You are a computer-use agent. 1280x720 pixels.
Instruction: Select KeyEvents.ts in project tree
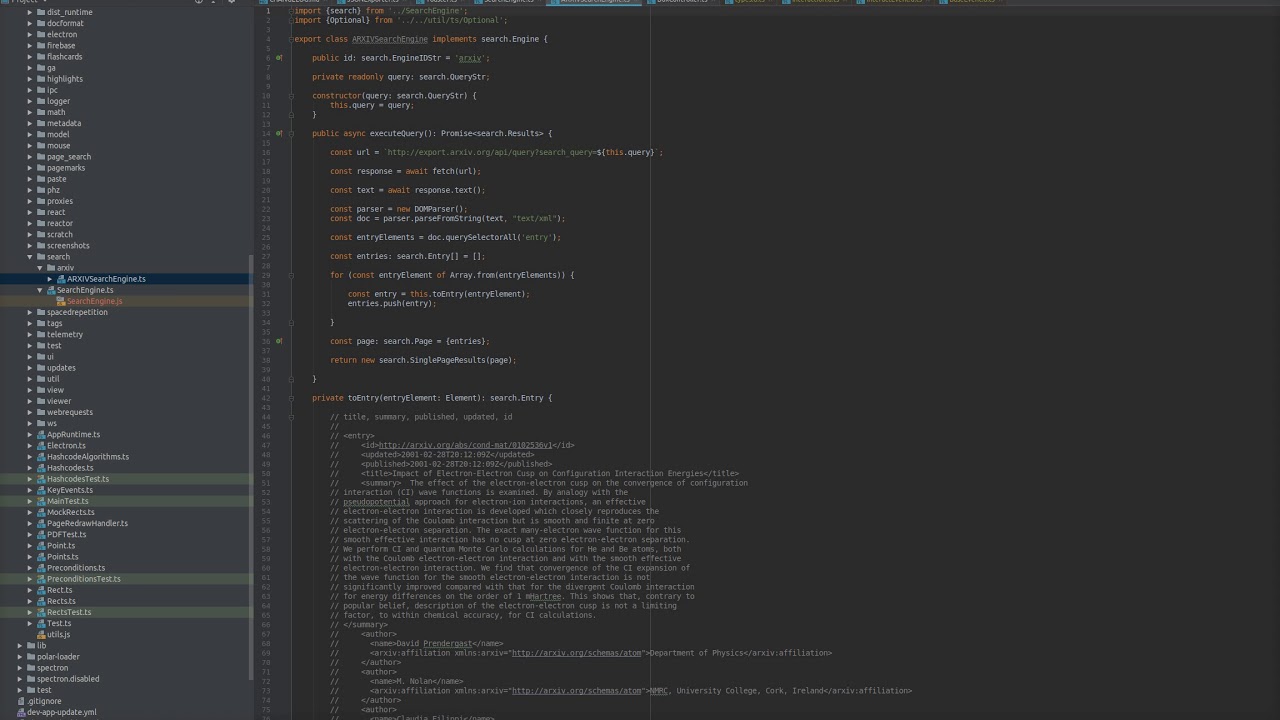tap(70, 490)
